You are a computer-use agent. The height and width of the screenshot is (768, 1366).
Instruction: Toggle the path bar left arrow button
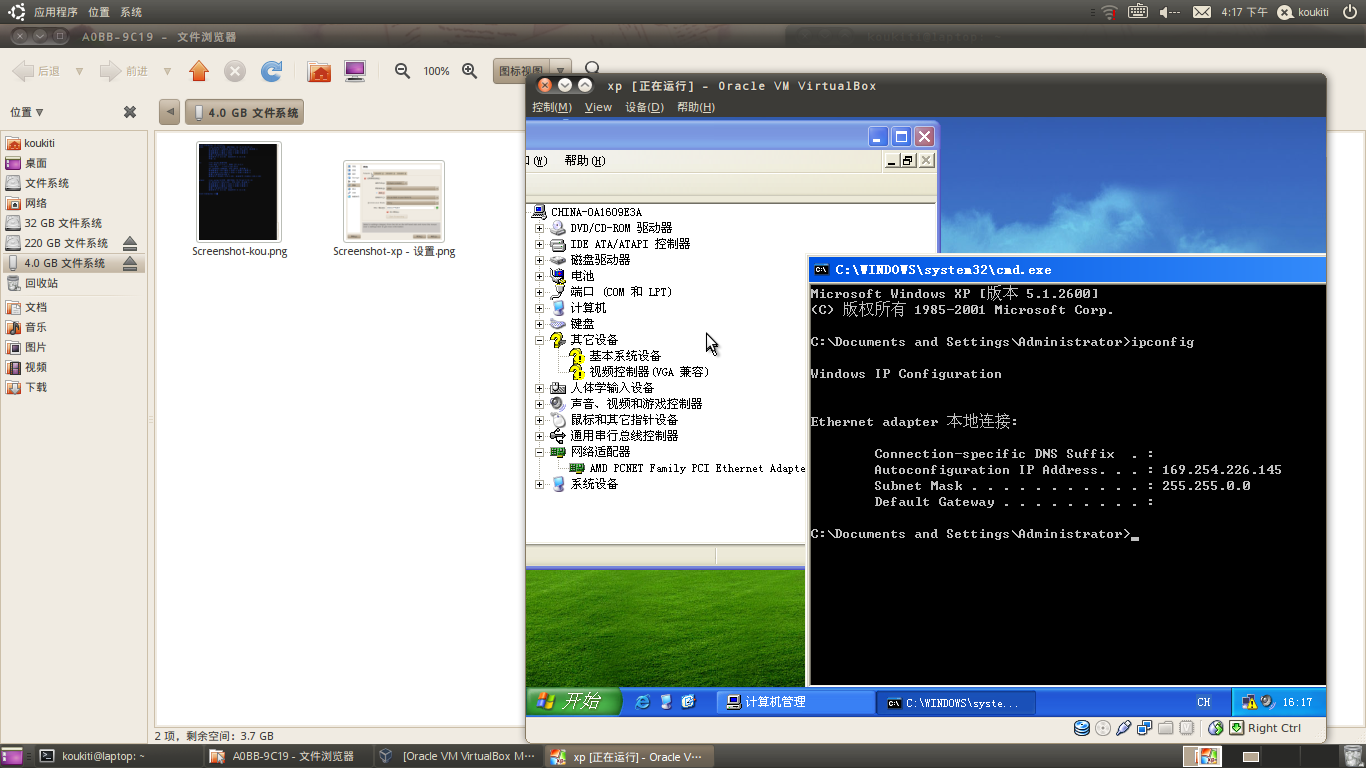tap(169, 112)
